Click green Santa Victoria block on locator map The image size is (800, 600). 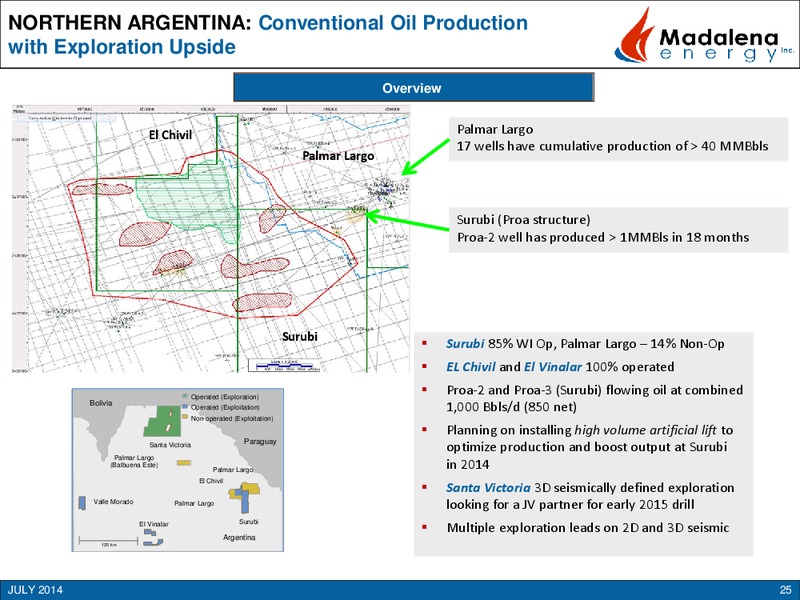(x=161, y=421)
